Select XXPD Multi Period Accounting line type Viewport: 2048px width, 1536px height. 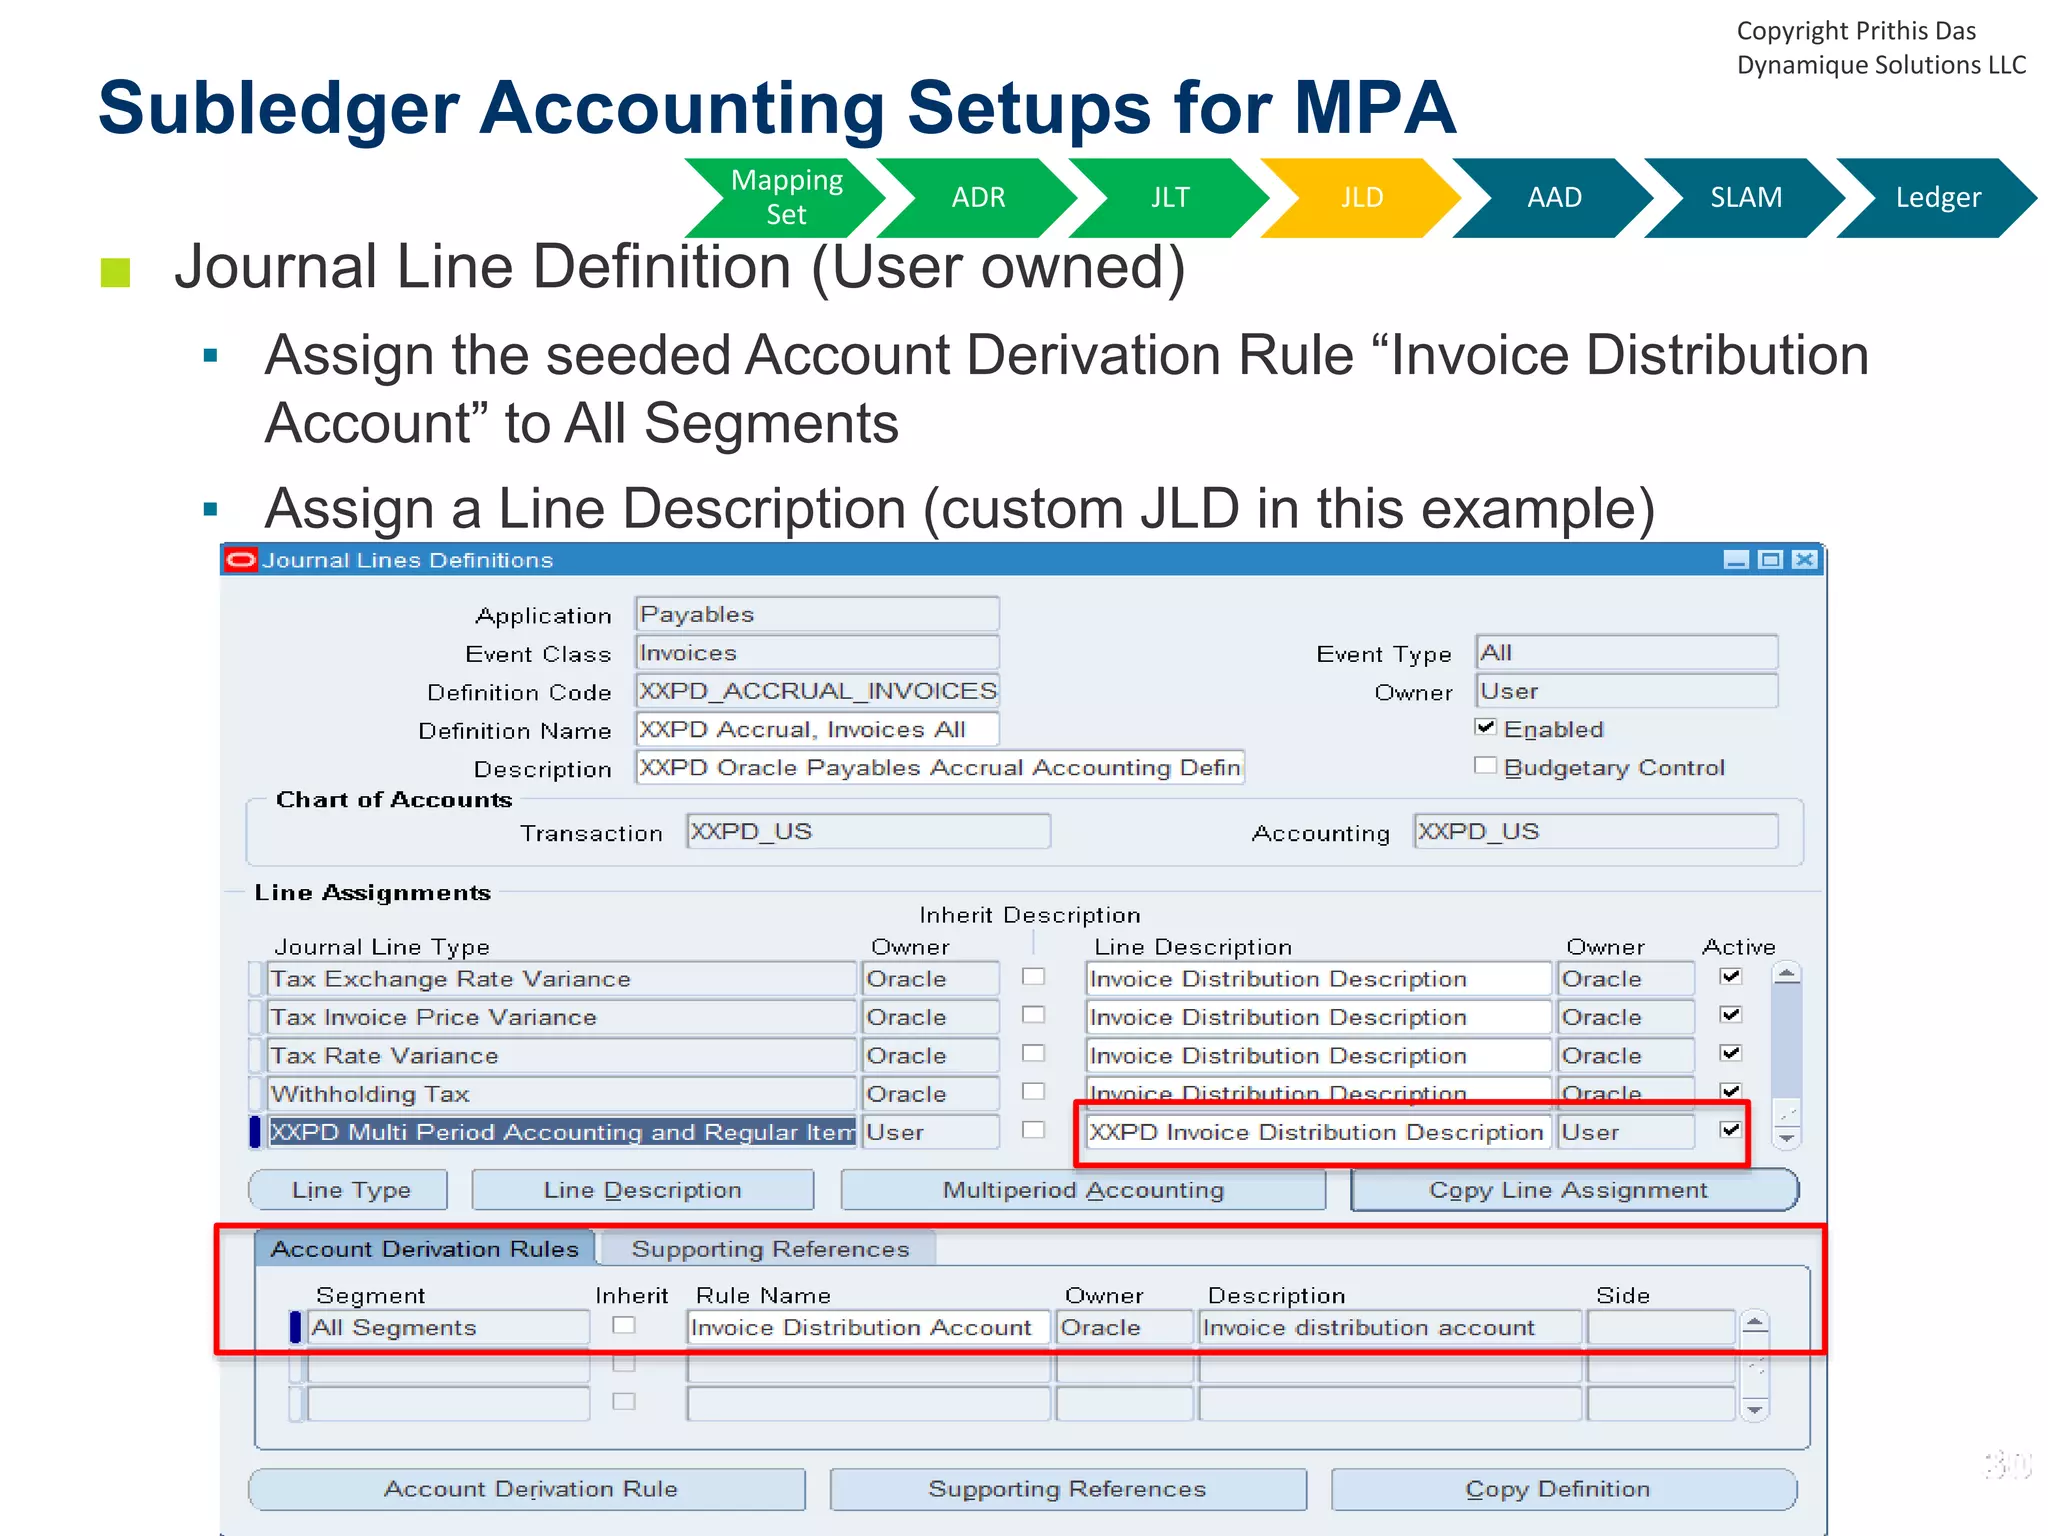click(562, 1132)
